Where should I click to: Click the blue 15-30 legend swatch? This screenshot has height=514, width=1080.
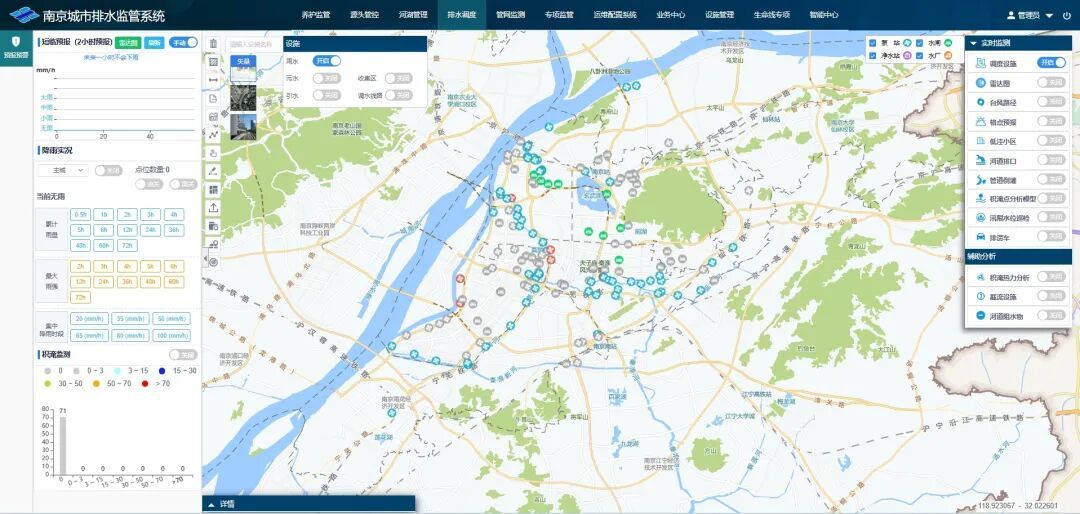[163, 371]
